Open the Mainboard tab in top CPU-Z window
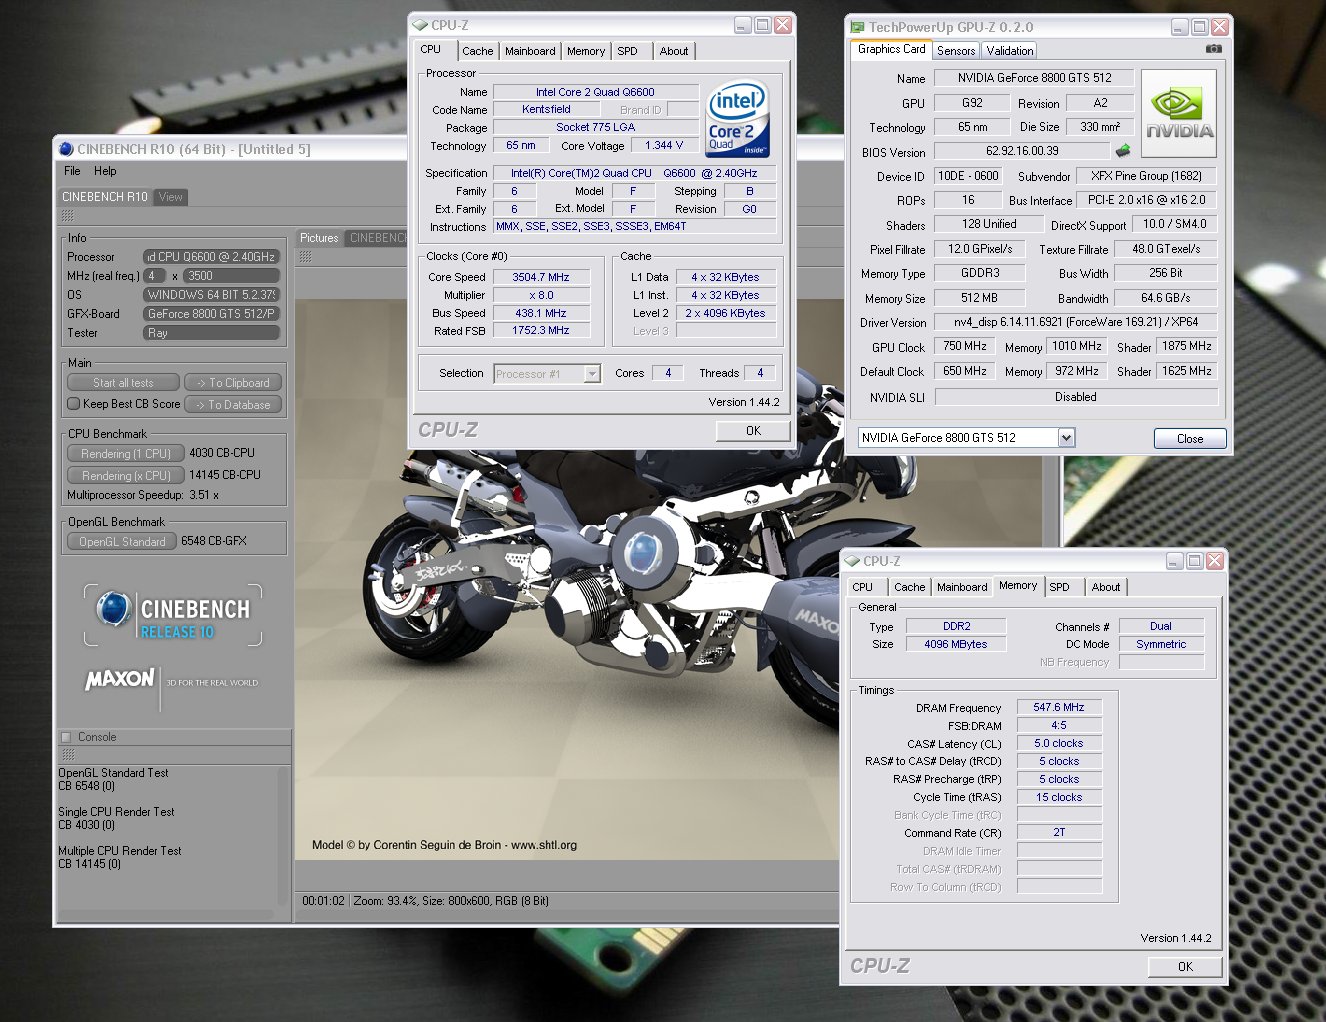The width and height of the screenshot is (1326, 1022). tap(529, 51)
